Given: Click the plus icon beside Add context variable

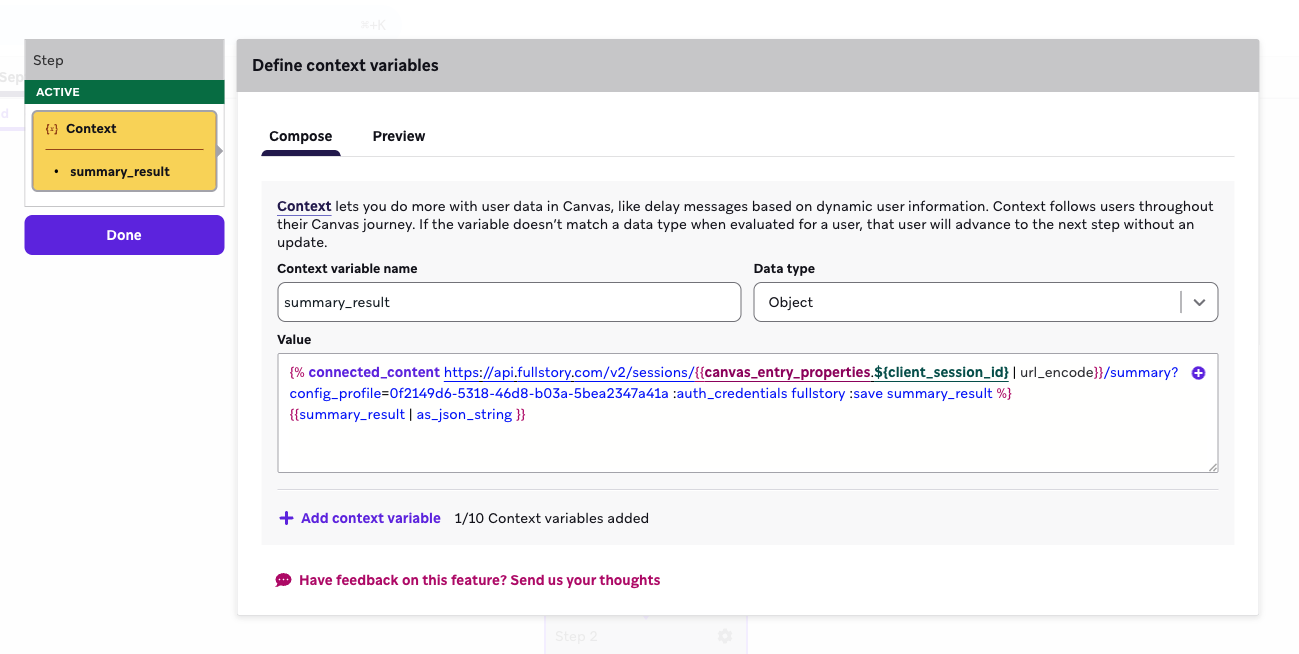Looking at the screenshot, I should point(284,517).
